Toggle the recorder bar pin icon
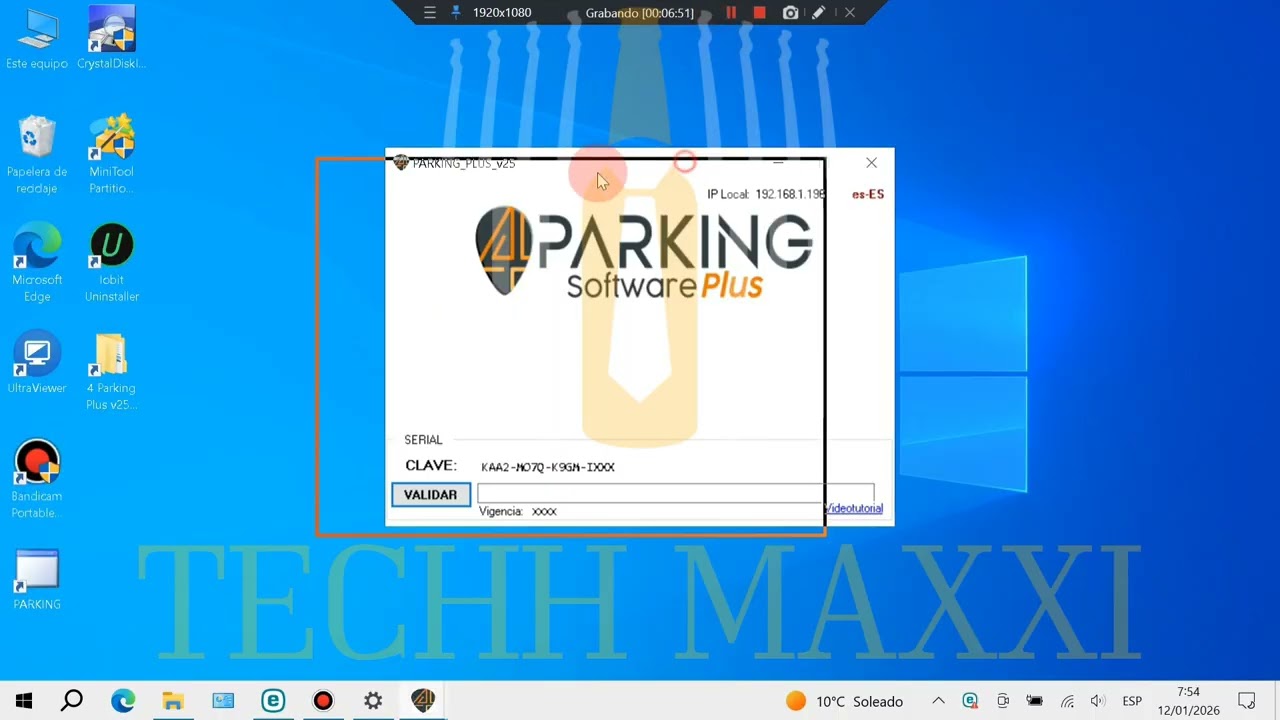This screenshot has height=720, width=1280. pos(456,13)
